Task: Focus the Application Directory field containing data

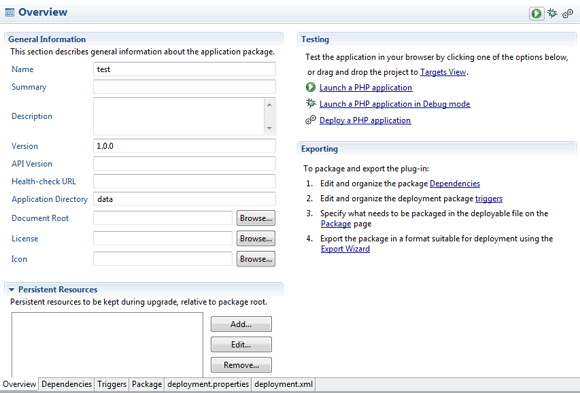Action: pyautogui.click(x=184, y=199)
